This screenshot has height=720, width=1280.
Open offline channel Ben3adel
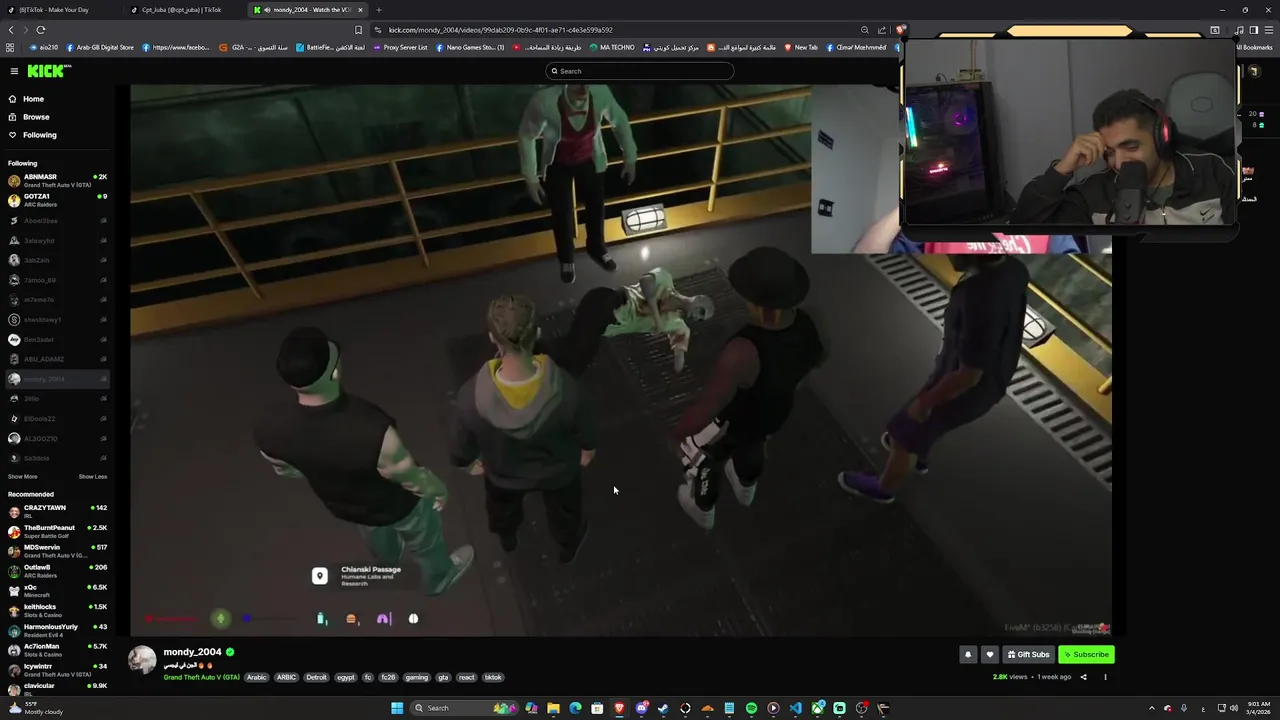[57, 339]
